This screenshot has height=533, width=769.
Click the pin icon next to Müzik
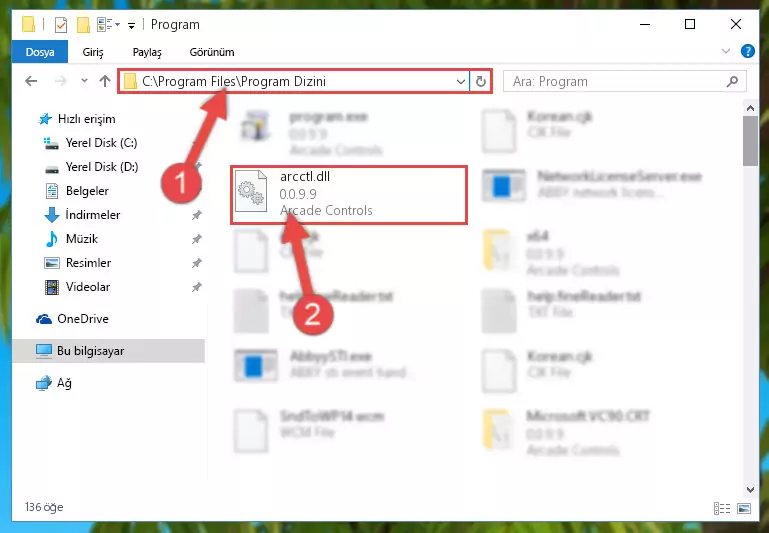point(197,239)
